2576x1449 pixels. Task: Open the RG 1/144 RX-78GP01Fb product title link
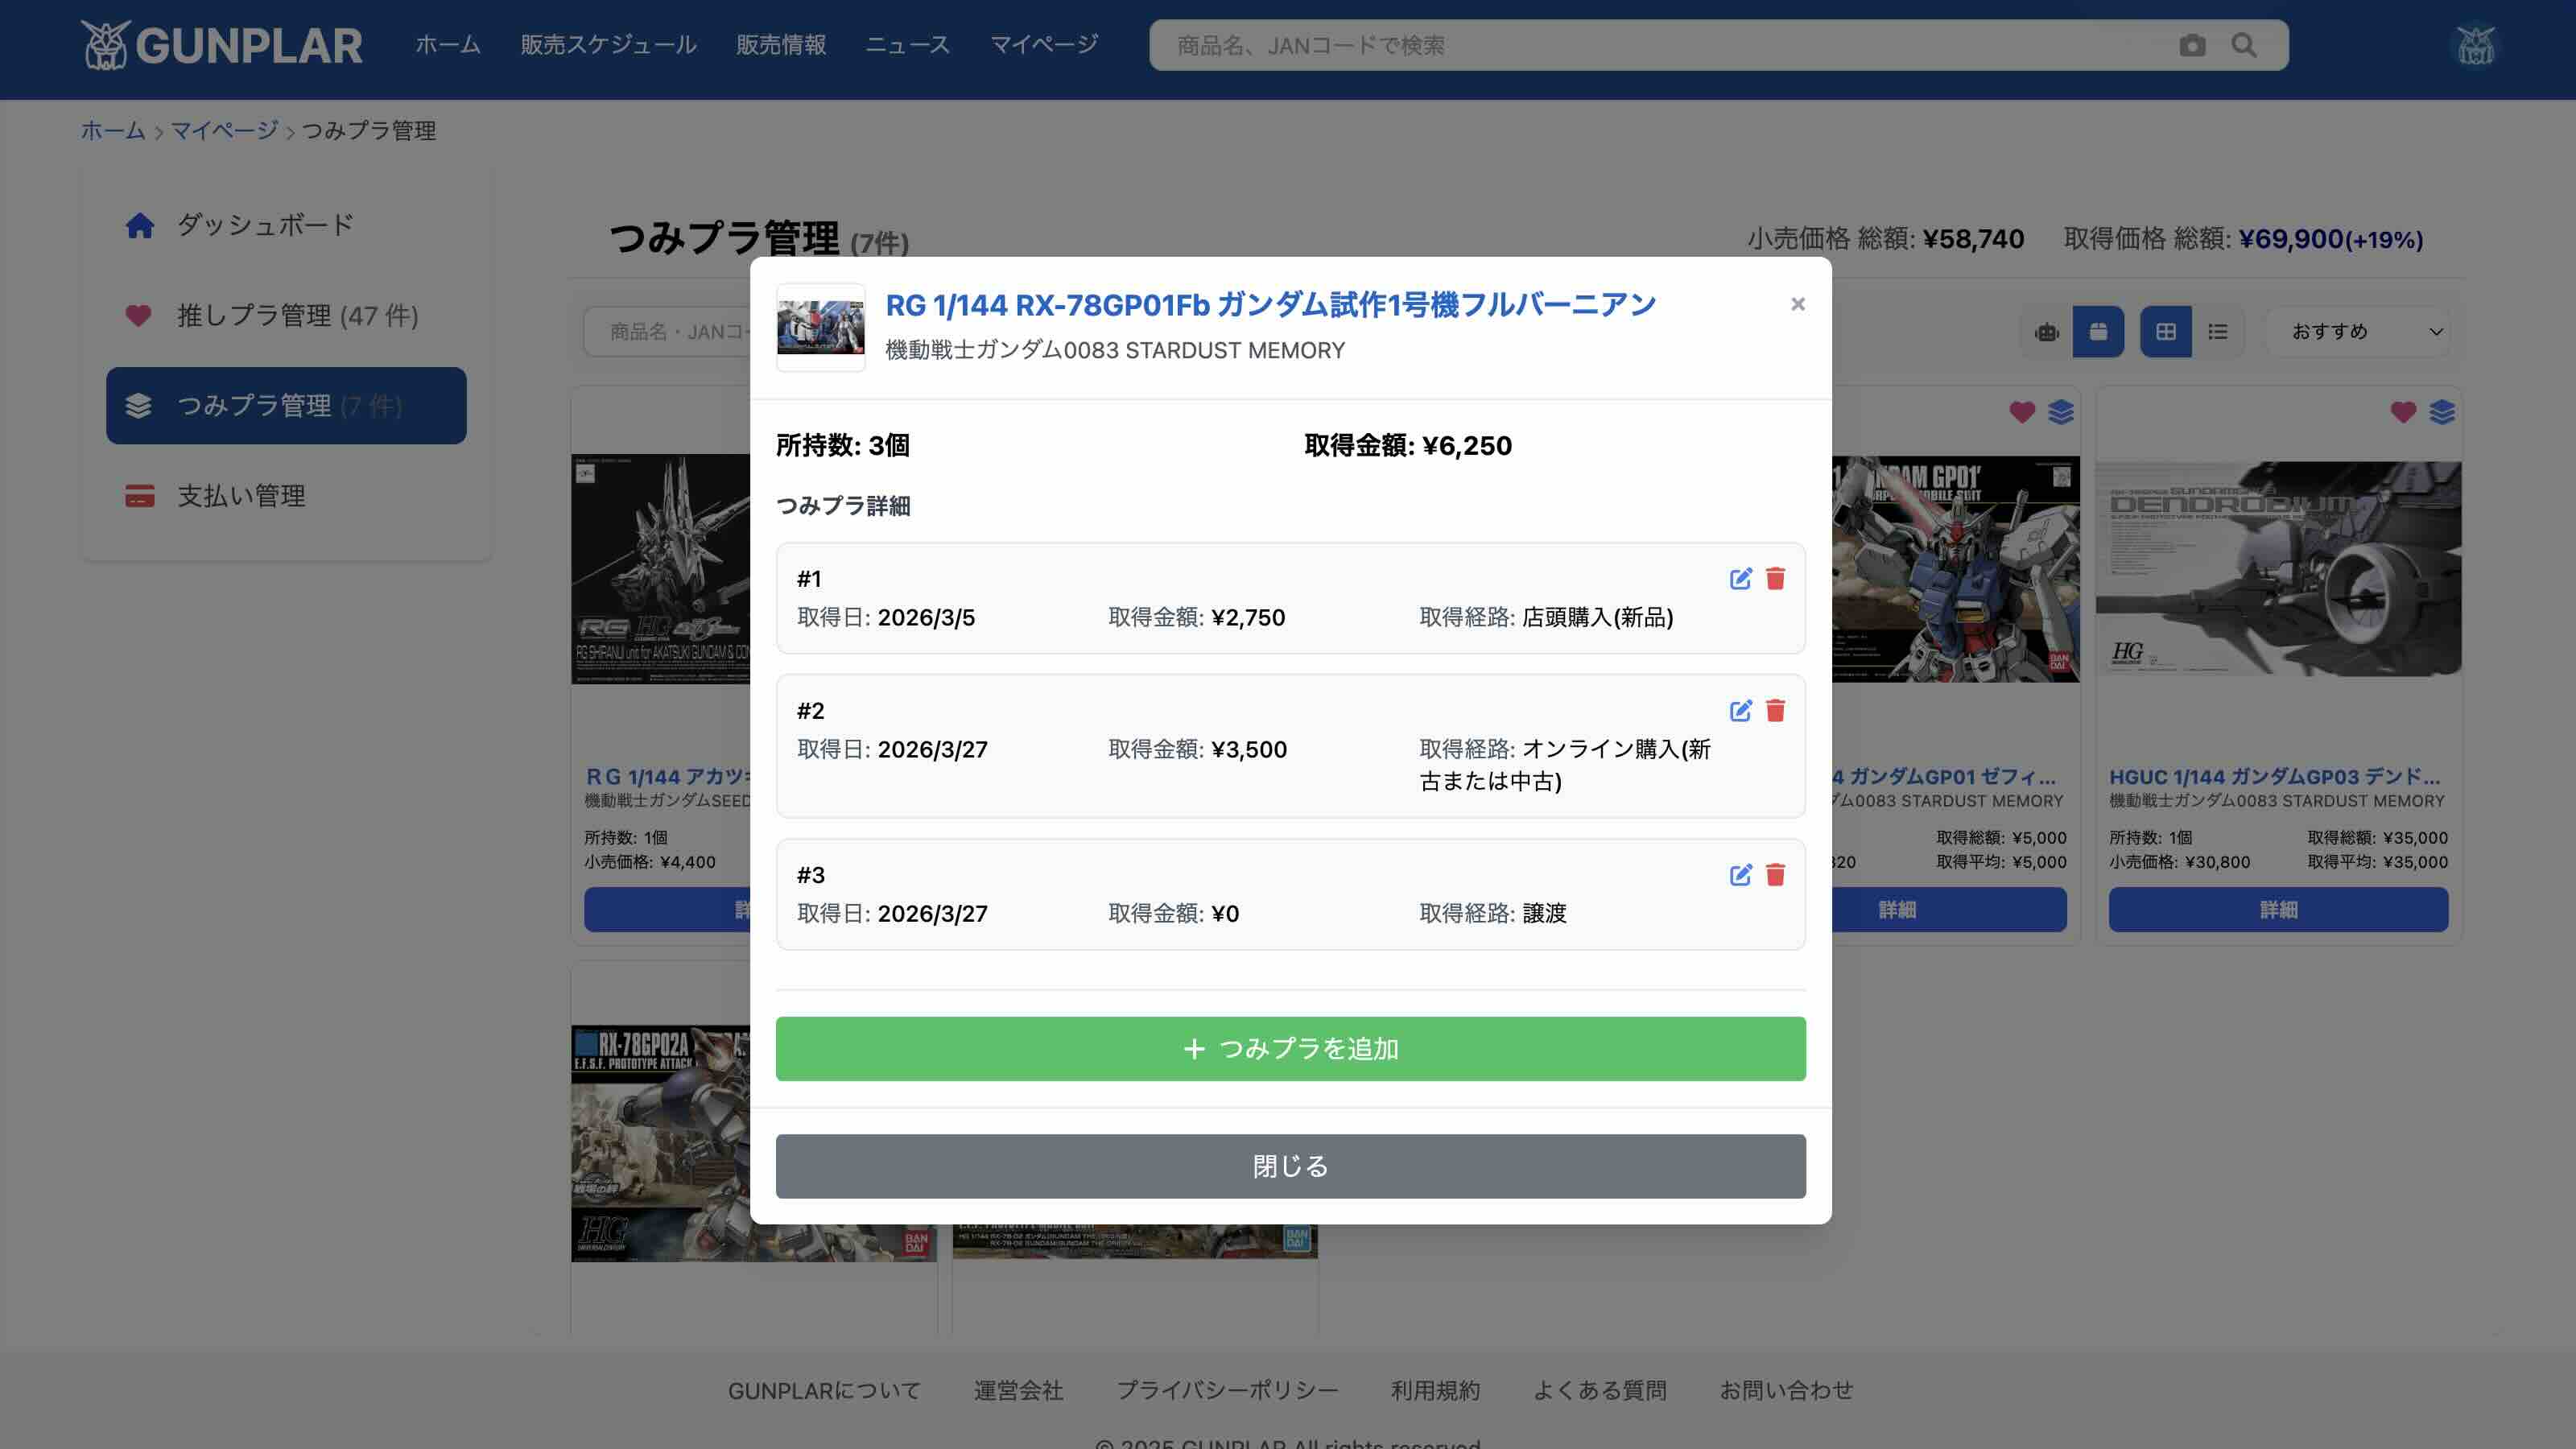click(x=1270, y=305)
